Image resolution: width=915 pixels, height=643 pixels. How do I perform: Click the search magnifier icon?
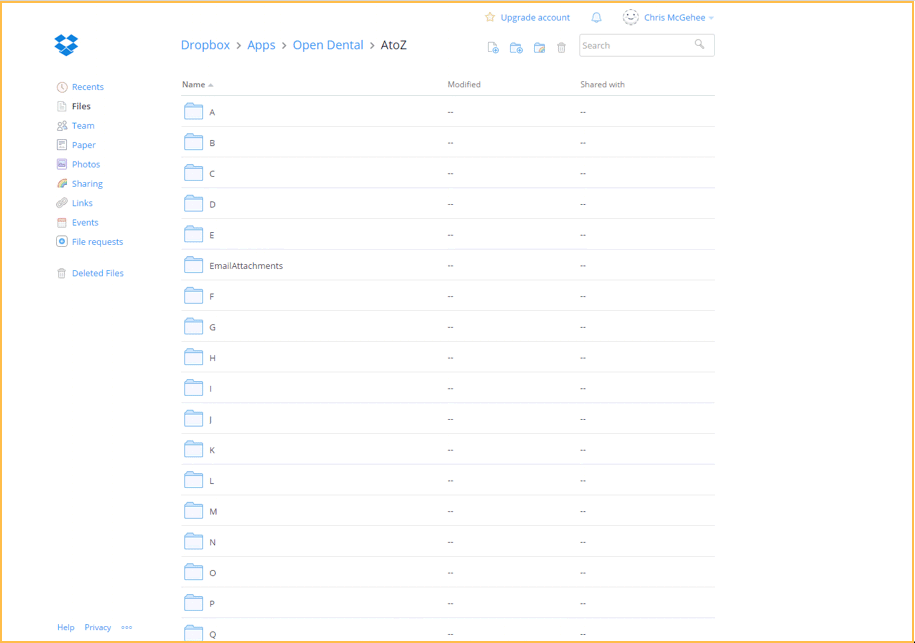click(700, 44)
